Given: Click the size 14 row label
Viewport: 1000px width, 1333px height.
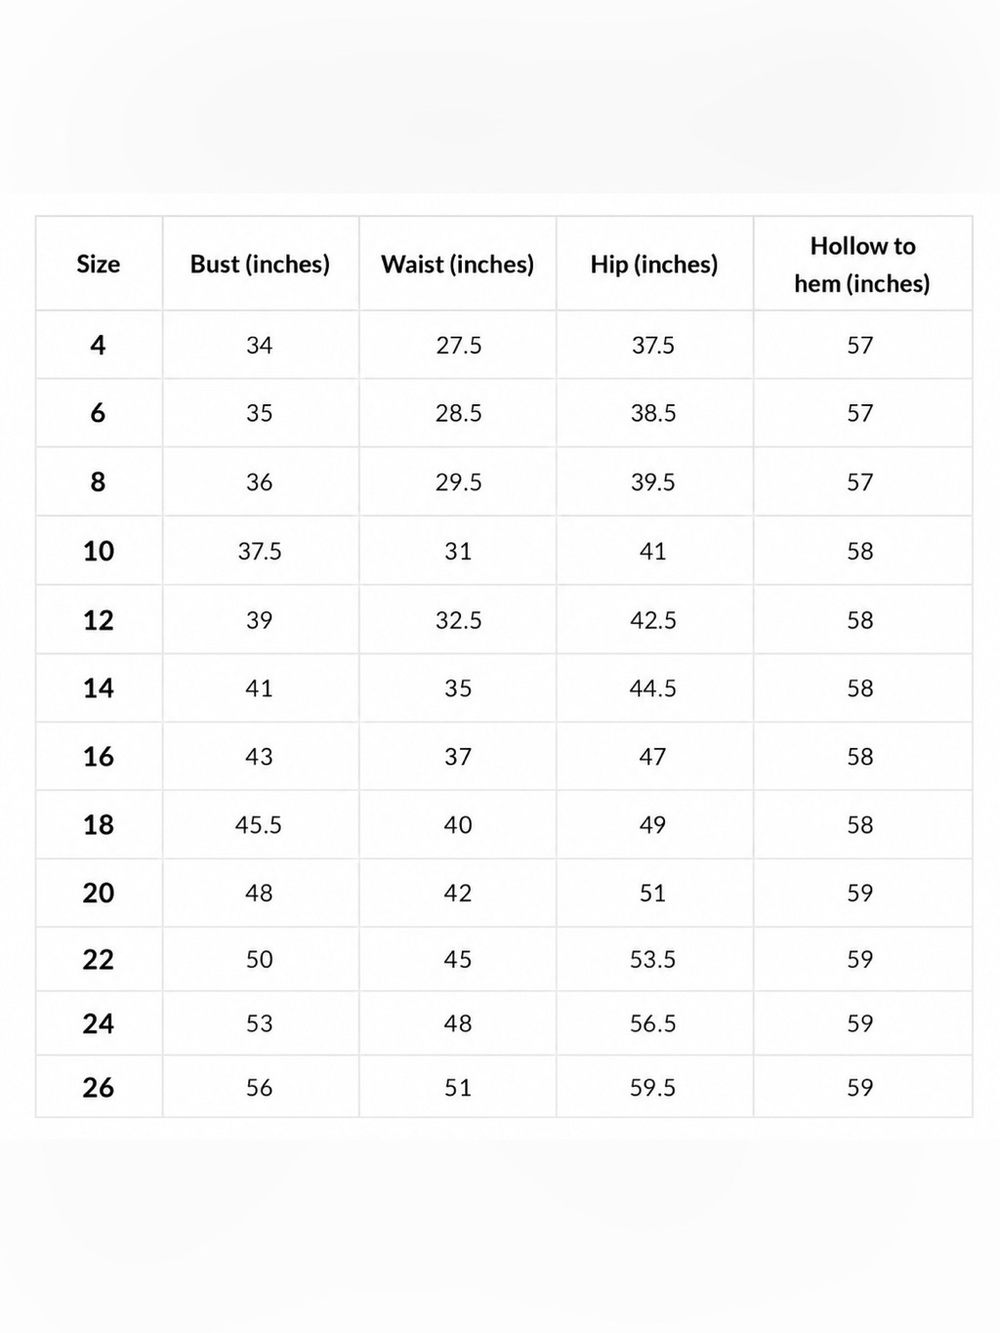Looking at the screenshot, I should [x=98, y=688].
